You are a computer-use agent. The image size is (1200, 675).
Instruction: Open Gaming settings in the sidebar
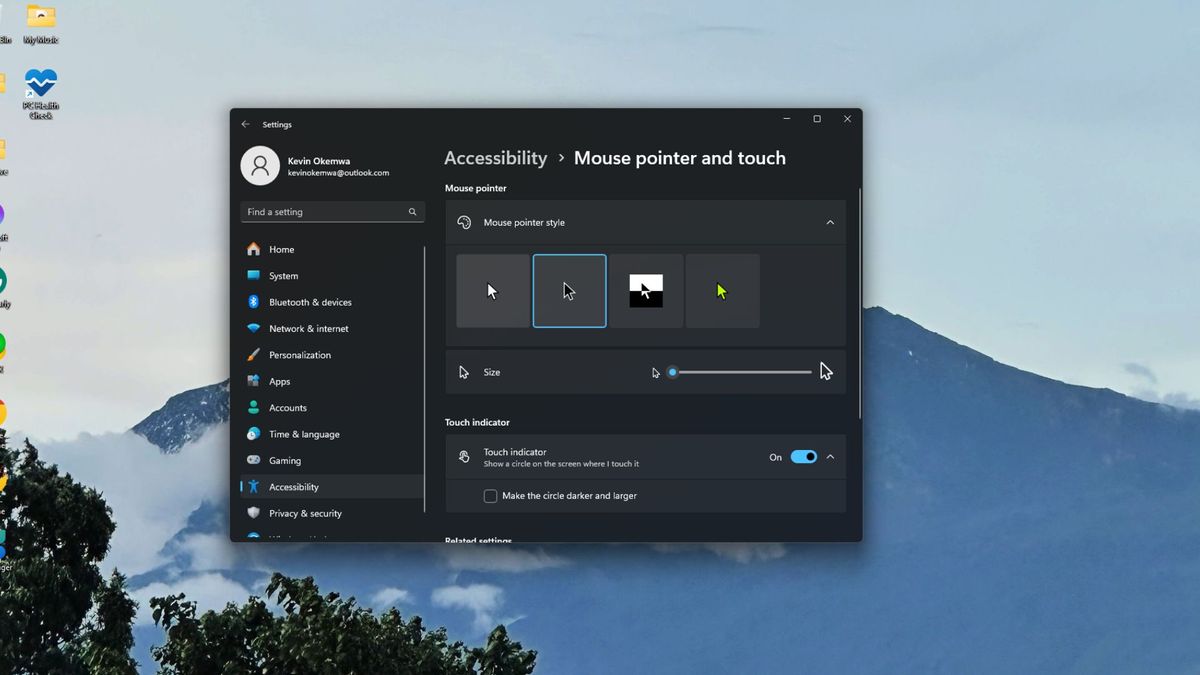(x=284, y=460)
